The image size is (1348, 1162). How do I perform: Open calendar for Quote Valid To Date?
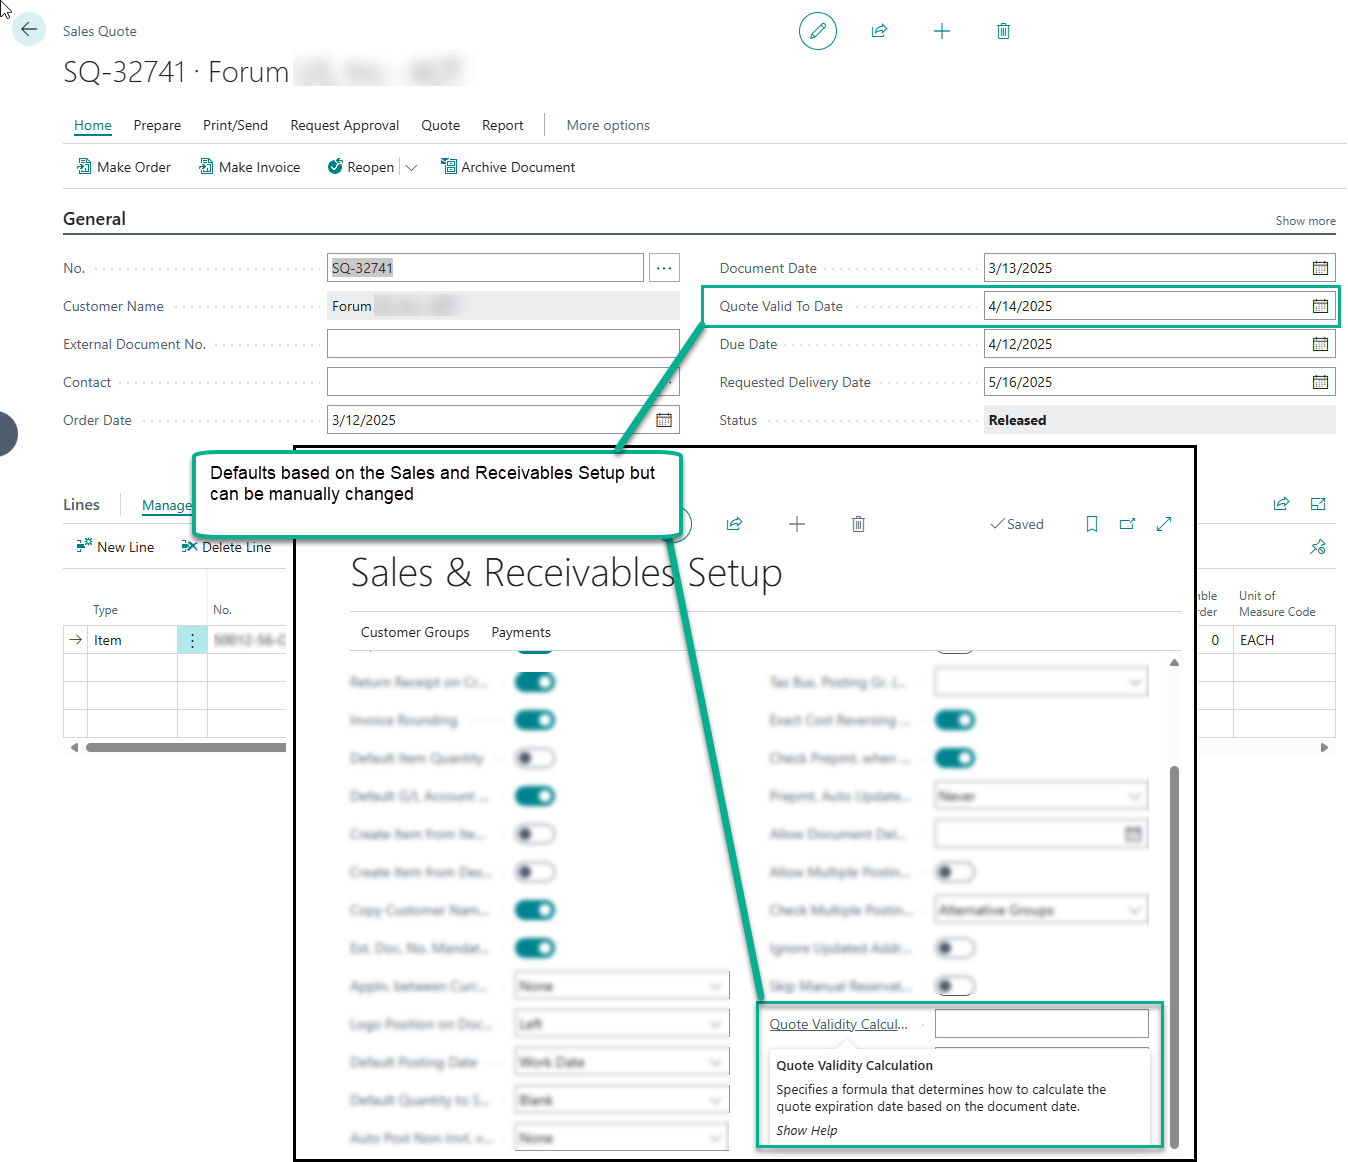pyautogui.click(x=1320, y=306)
